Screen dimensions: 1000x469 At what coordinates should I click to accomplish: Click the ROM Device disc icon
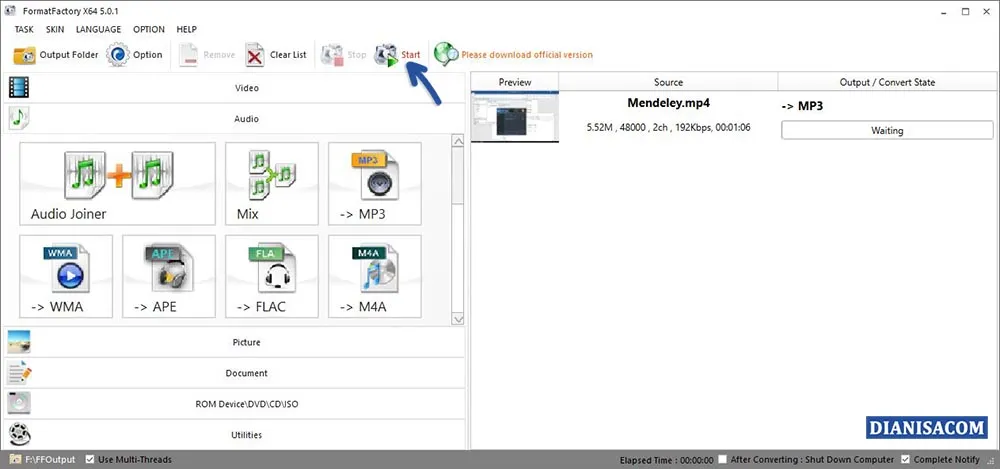point(18,403)
